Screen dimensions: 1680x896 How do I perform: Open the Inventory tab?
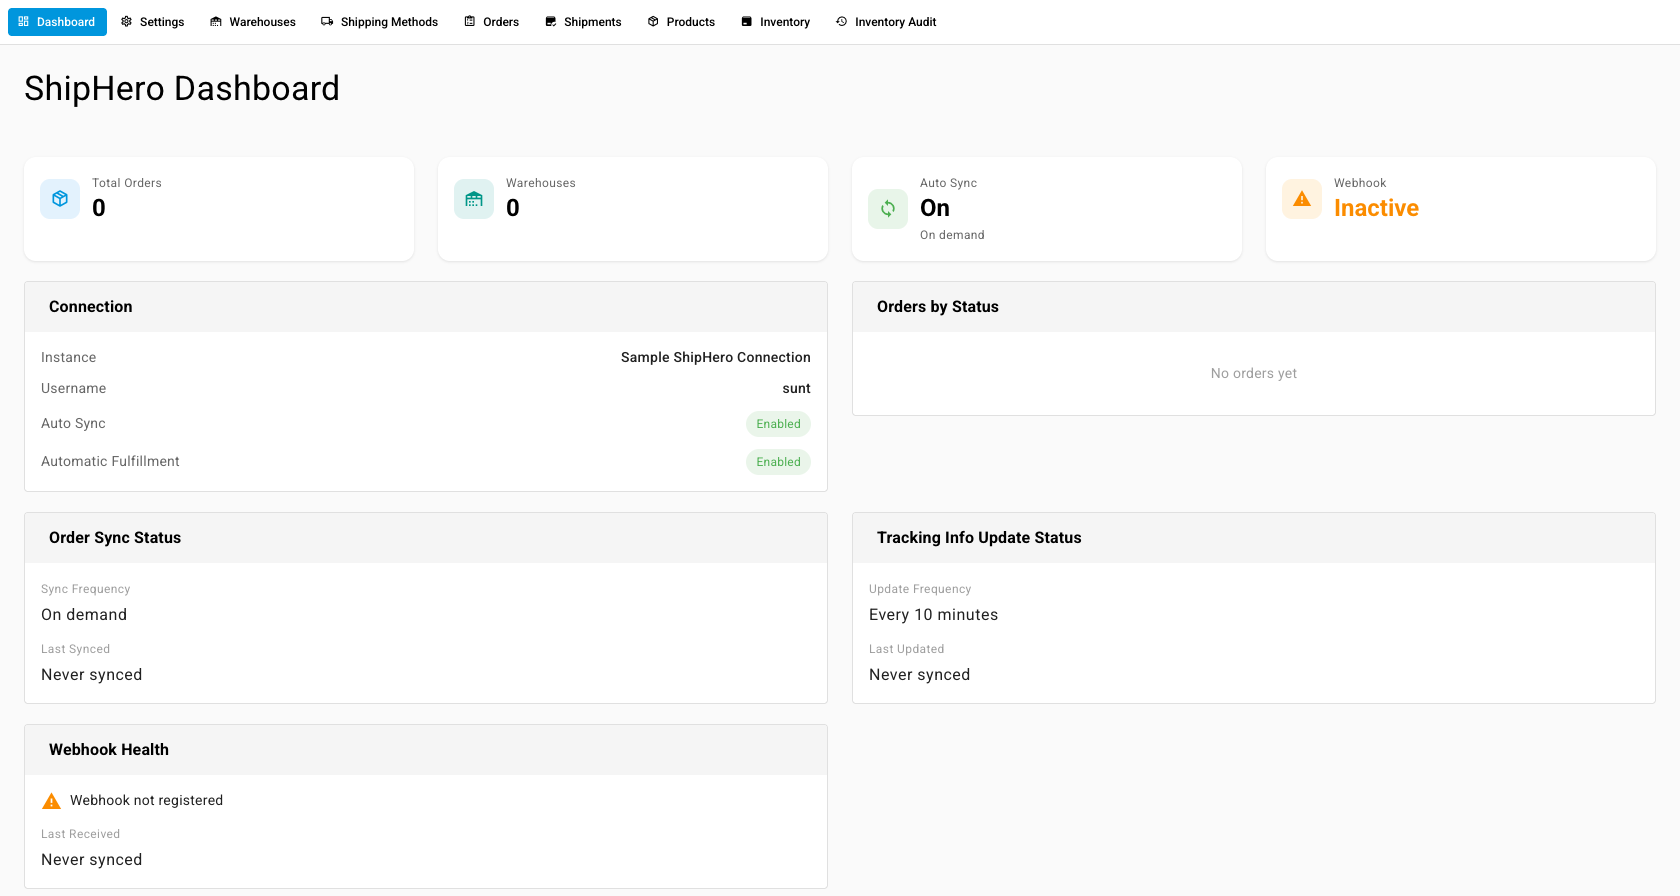[x=775, y=22]
